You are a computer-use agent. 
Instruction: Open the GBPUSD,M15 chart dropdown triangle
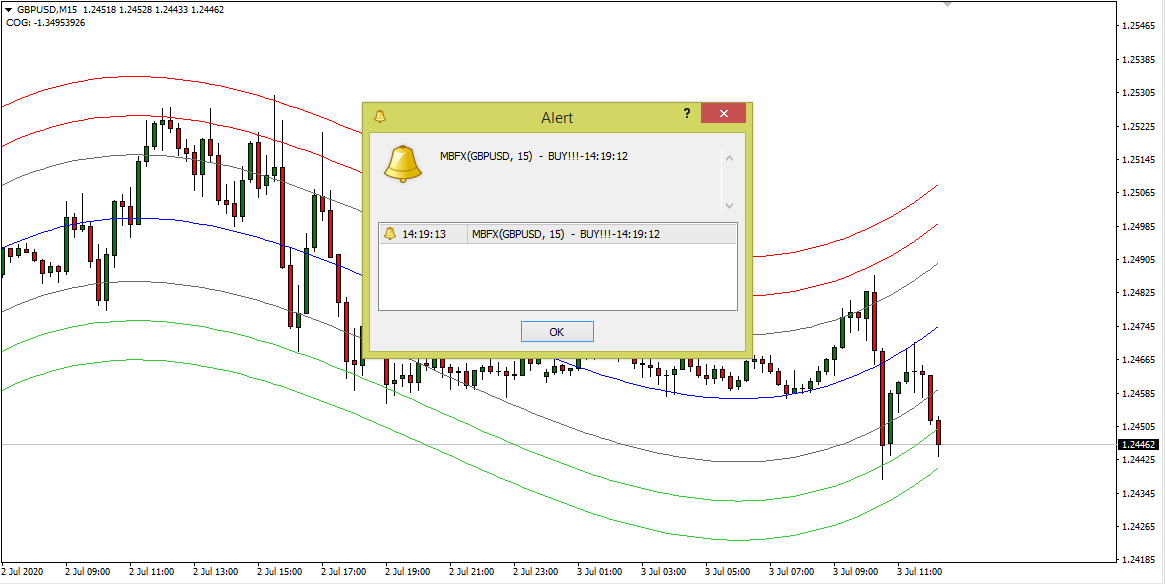click(8, 9)
